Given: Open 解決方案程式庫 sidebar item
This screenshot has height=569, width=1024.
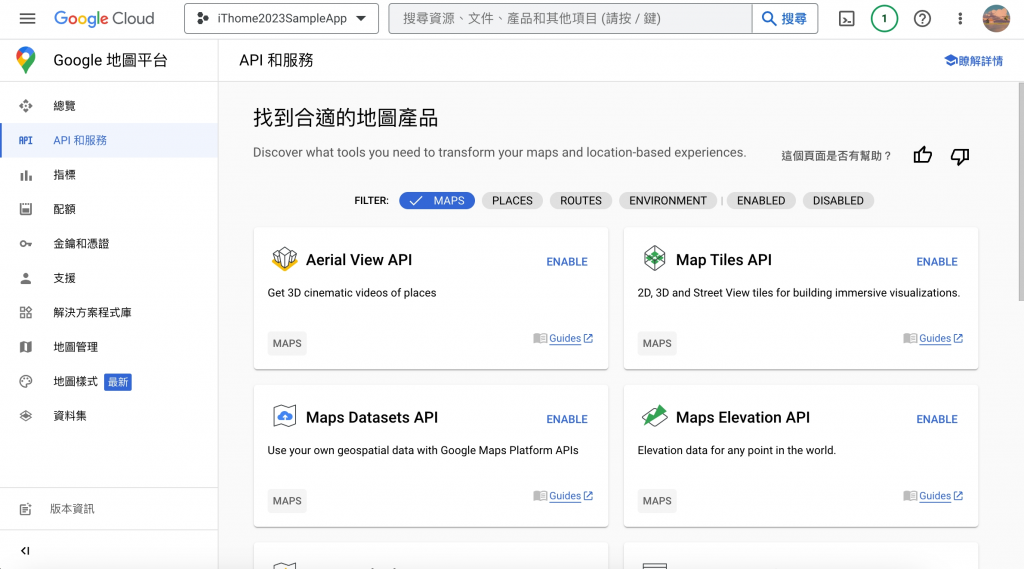Looking at the screenshot, I should [109, 312].
